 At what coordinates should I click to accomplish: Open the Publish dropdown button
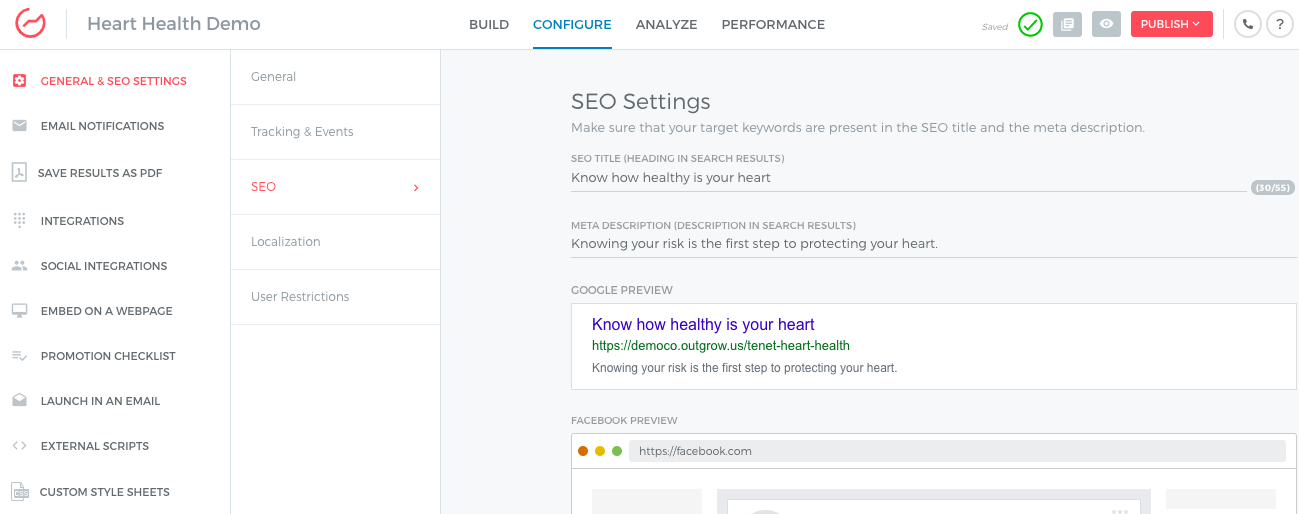click(1171, 24)
